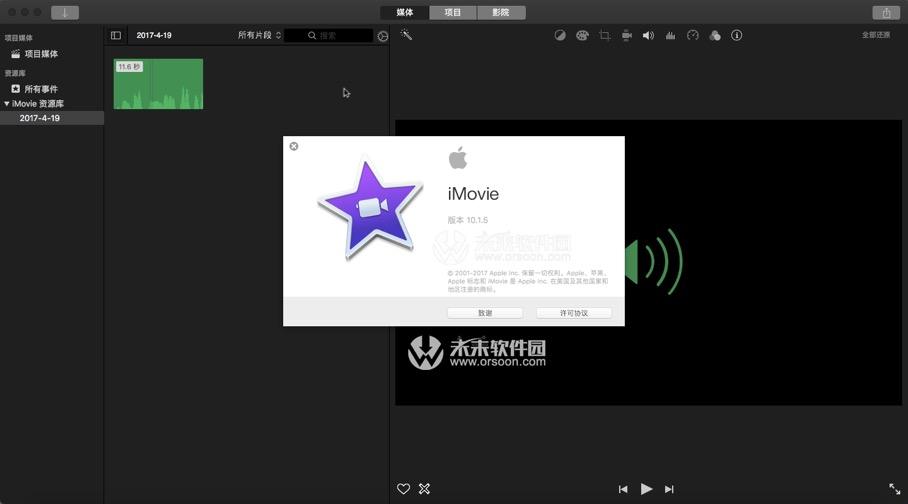The image size is (908, 504).
Task: Click the search field in browser
Action: coord(328,35)
